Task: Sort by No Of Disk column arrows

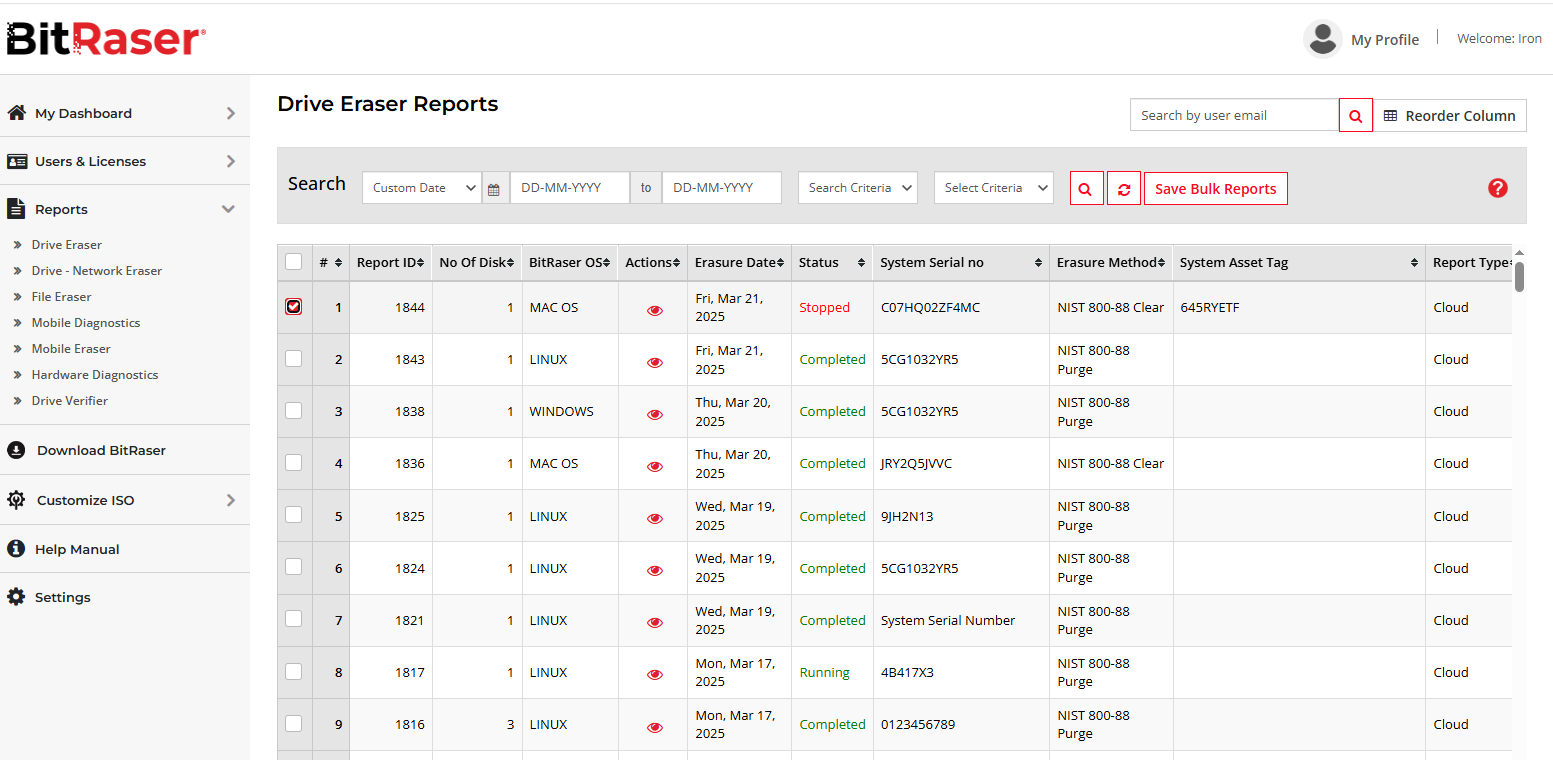Action: (511, 263)
